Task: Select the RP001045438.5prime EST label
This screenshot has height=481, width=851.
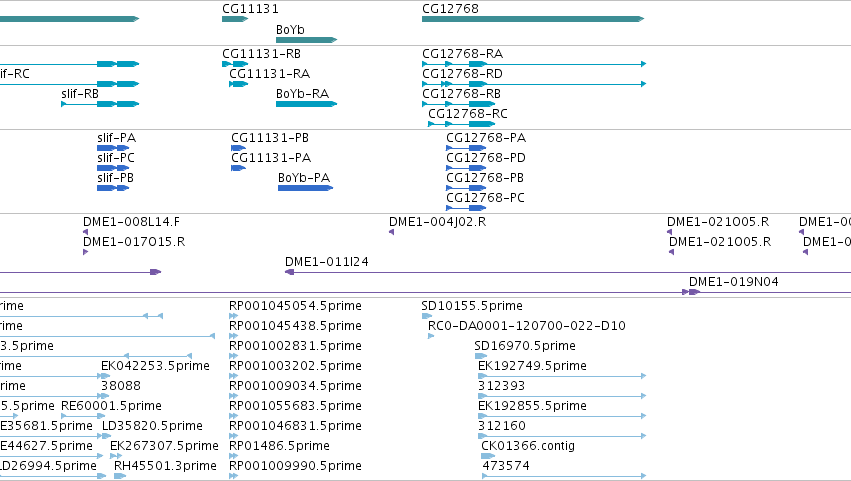Action: (295, 326)
